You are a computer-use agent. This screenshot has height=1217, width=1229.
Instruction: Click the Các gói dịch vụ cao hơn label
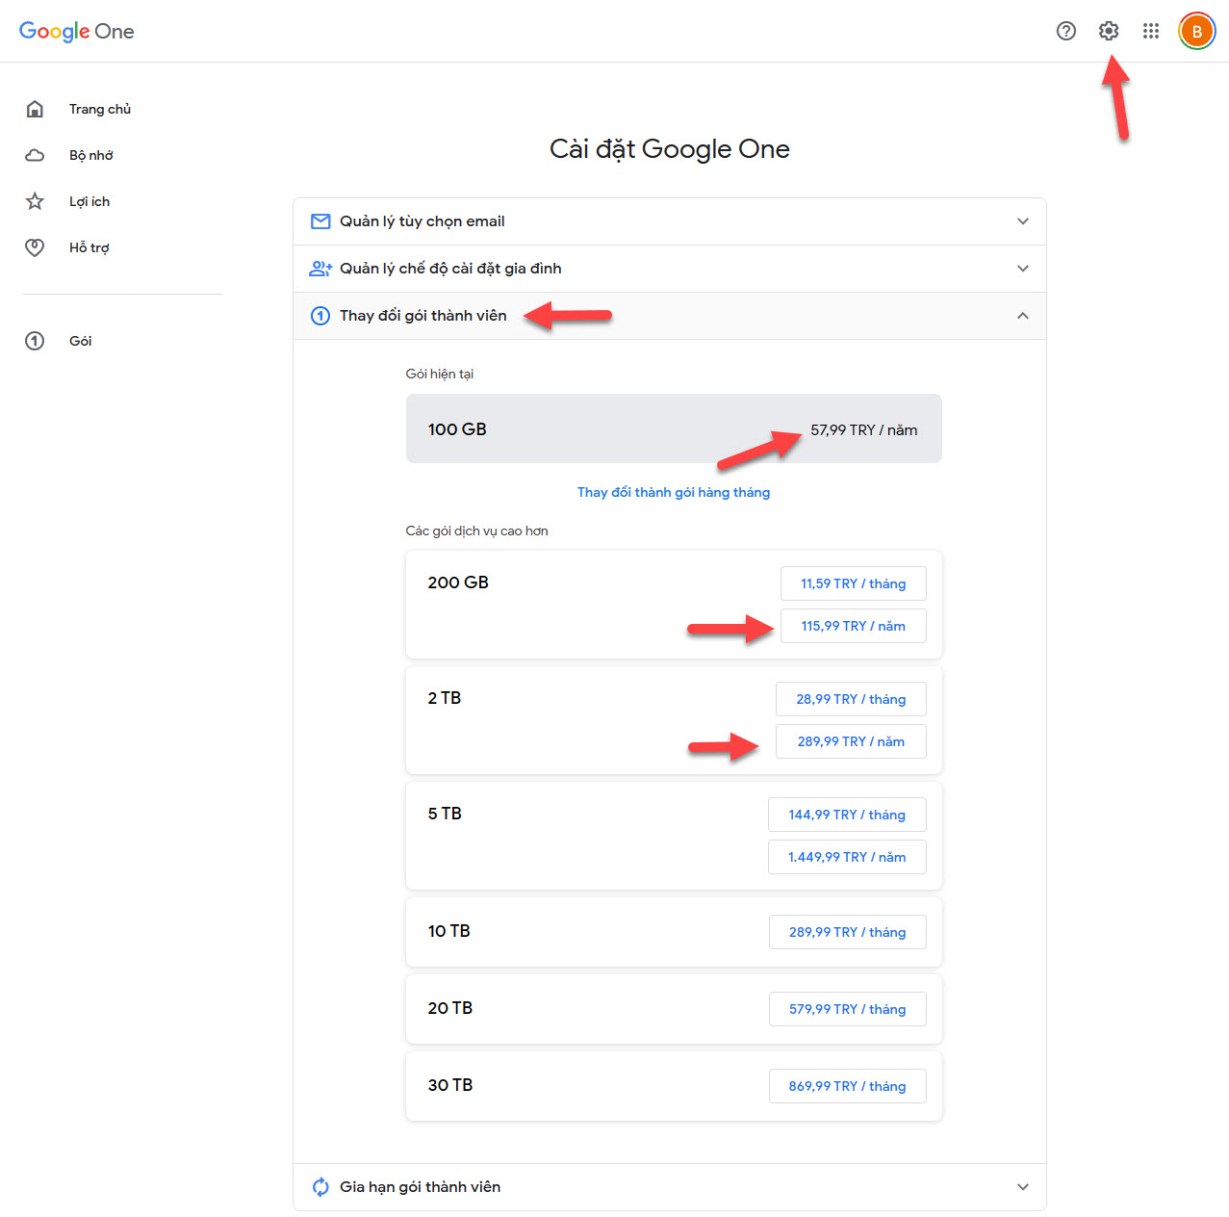[x=476, y=531]
